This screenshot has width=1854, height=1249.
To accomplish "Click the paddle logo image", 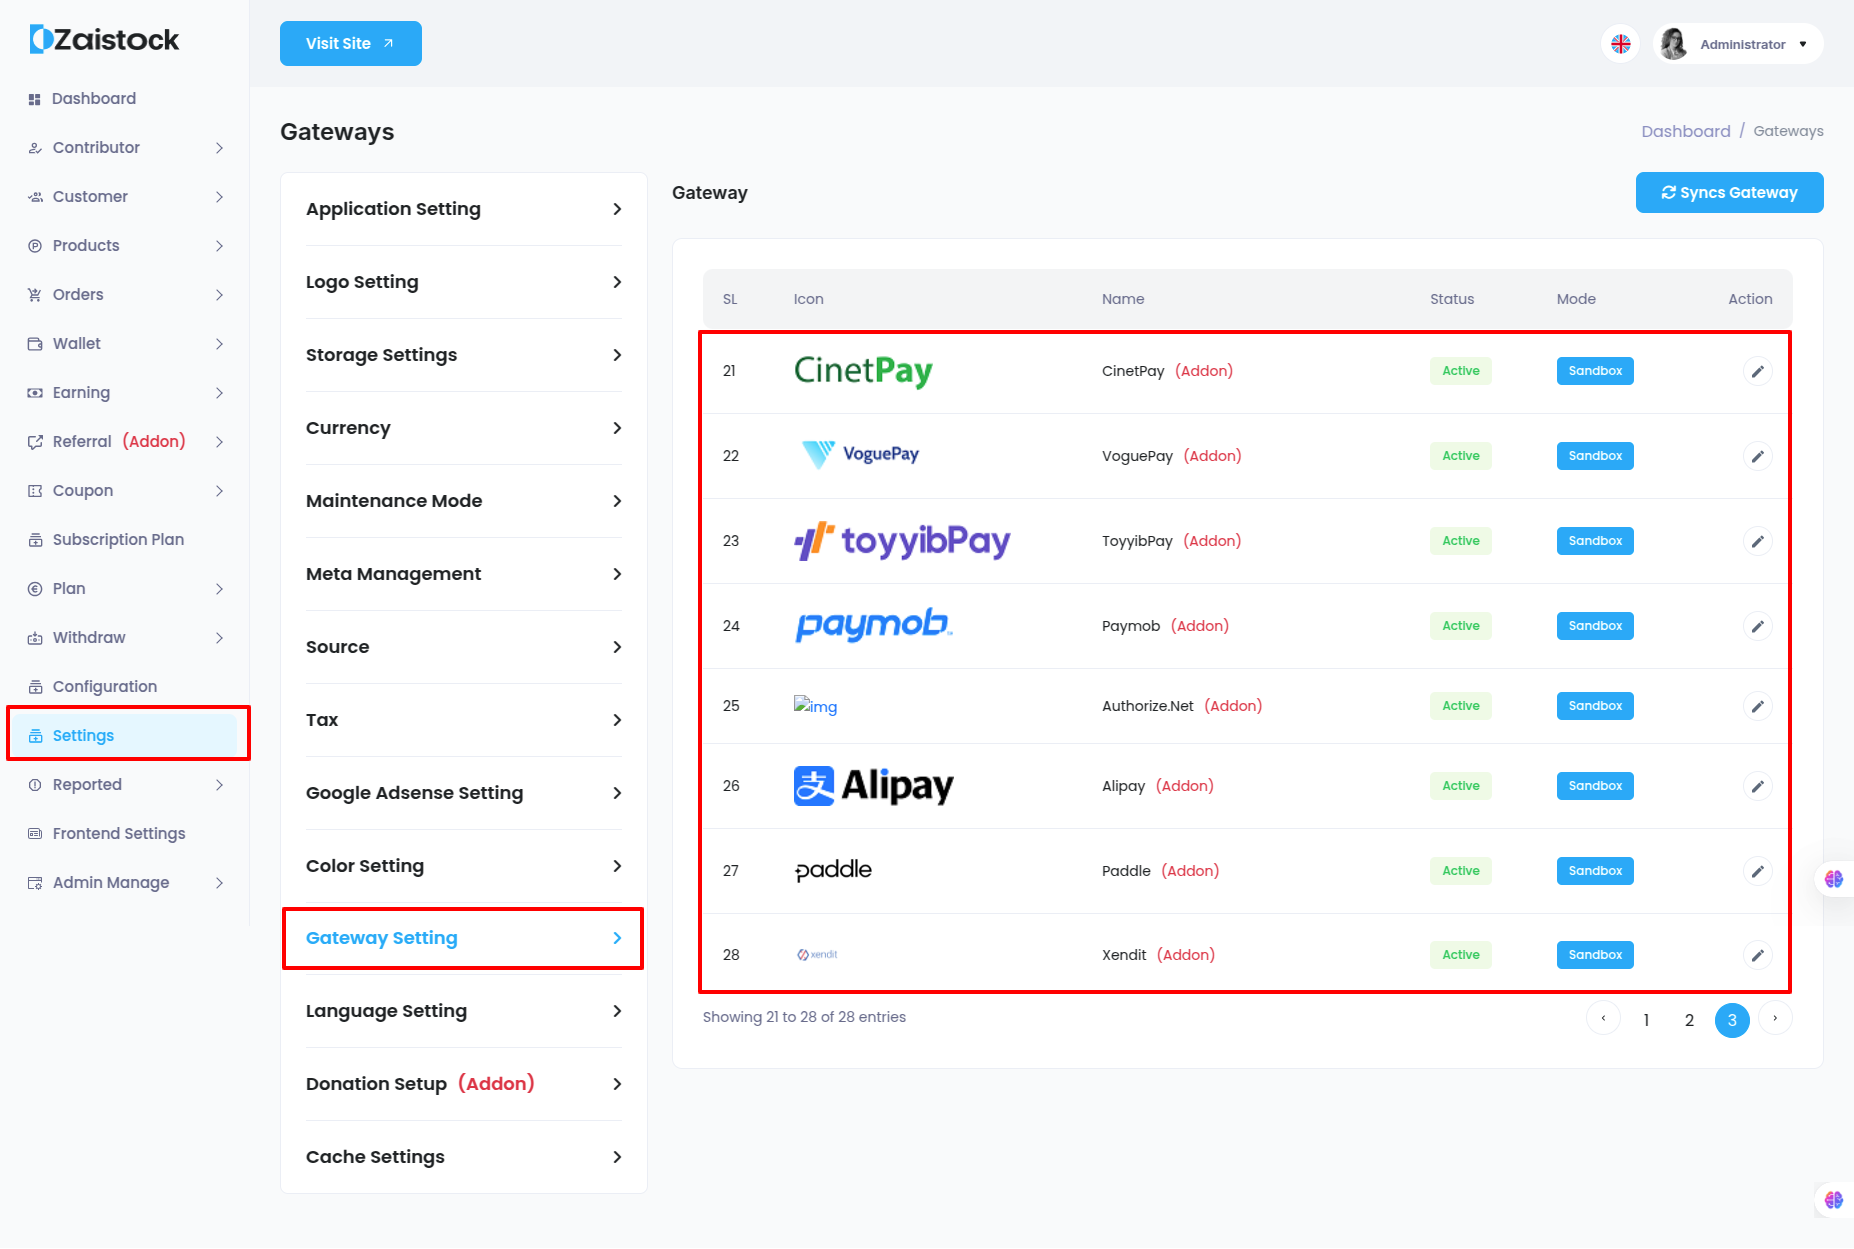I will (833, 870).
